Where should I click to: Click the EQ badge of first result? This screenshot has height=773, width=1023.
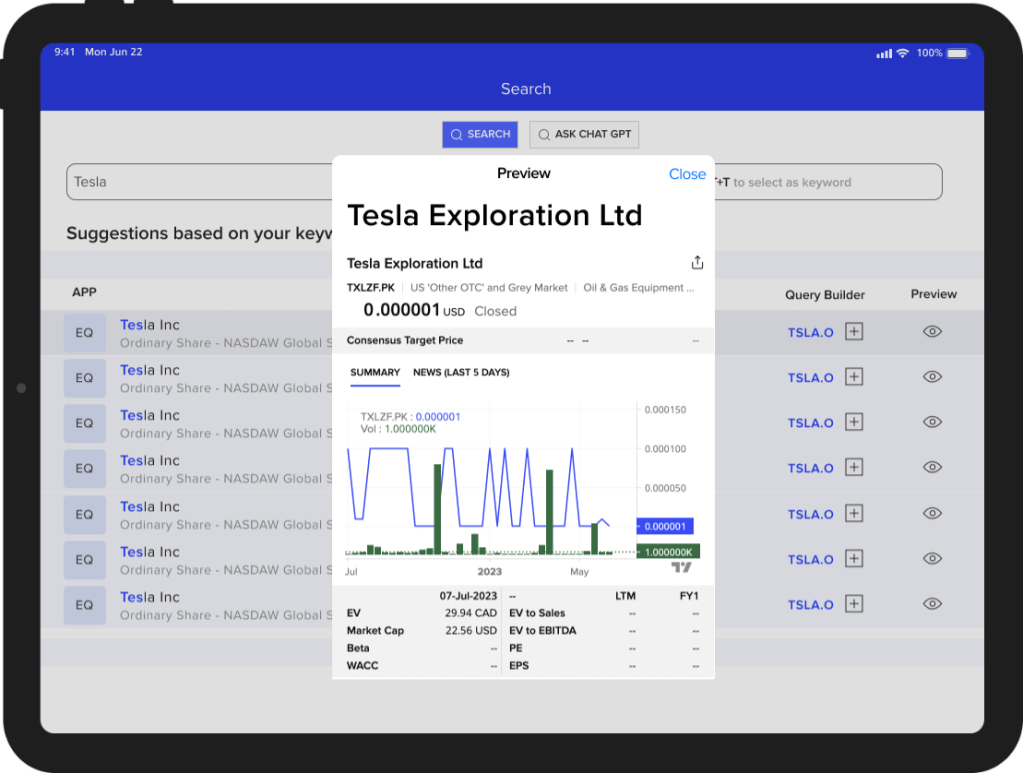(x=84, y=332)
